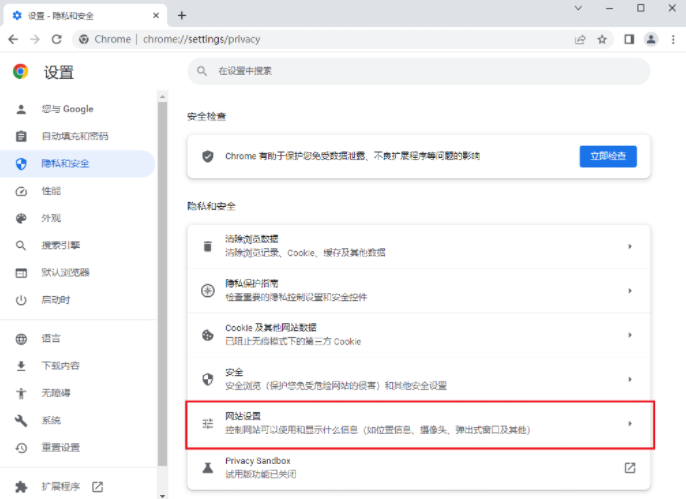This screenshot has width=686, height=499.
Task: Expand 隐私保护指南 with its arrow
Action: point(630,290)
